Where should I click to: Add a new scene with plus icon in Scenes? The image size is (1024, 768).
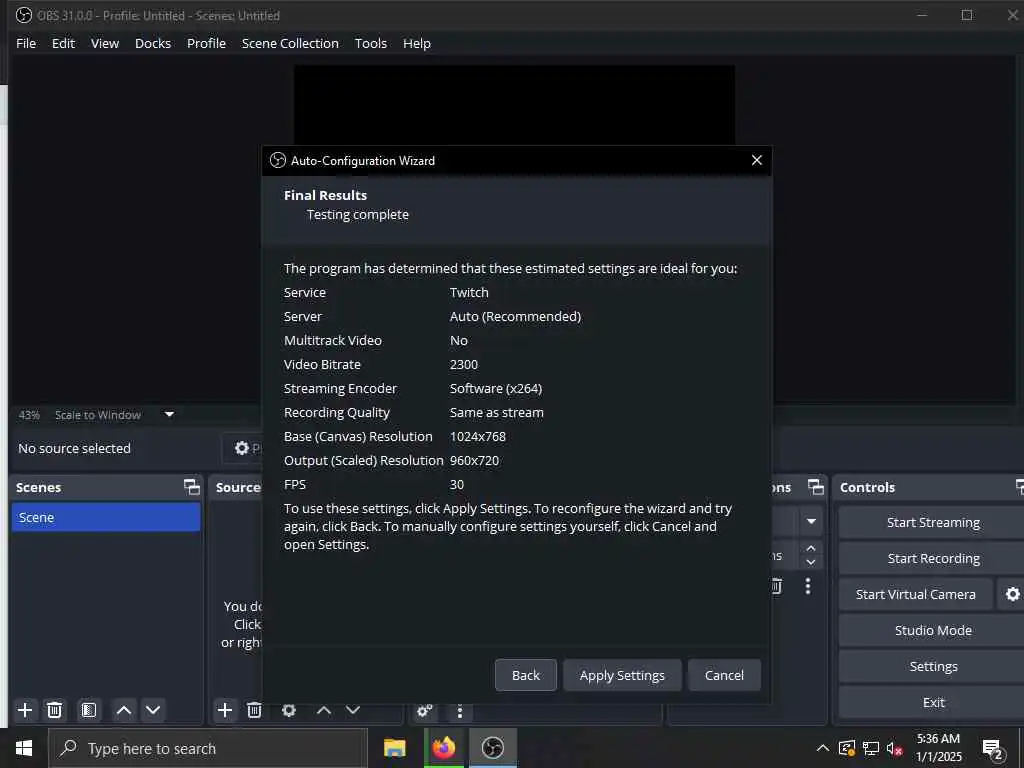(25, 710)
